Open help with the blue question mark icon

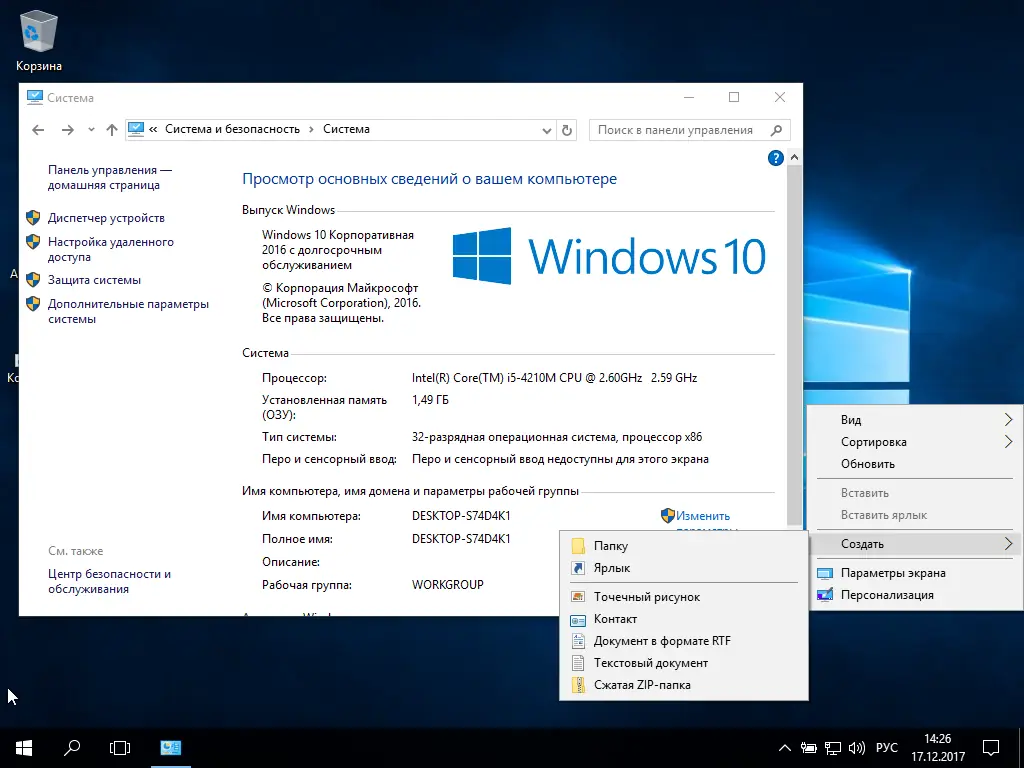[775, 158]
